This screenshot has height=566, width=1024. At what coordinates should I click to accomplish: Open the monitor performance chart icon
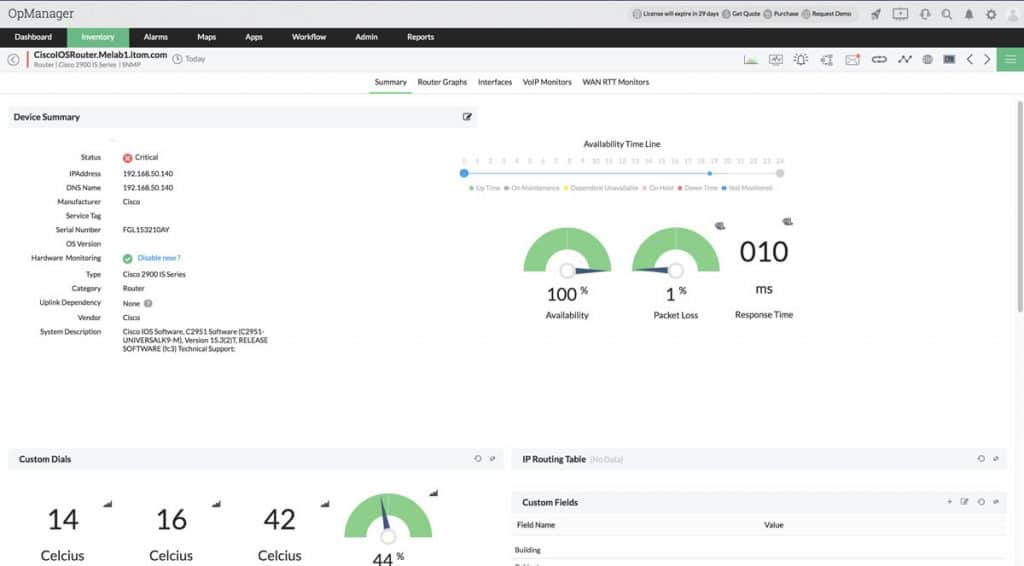[x=776, y=59]
